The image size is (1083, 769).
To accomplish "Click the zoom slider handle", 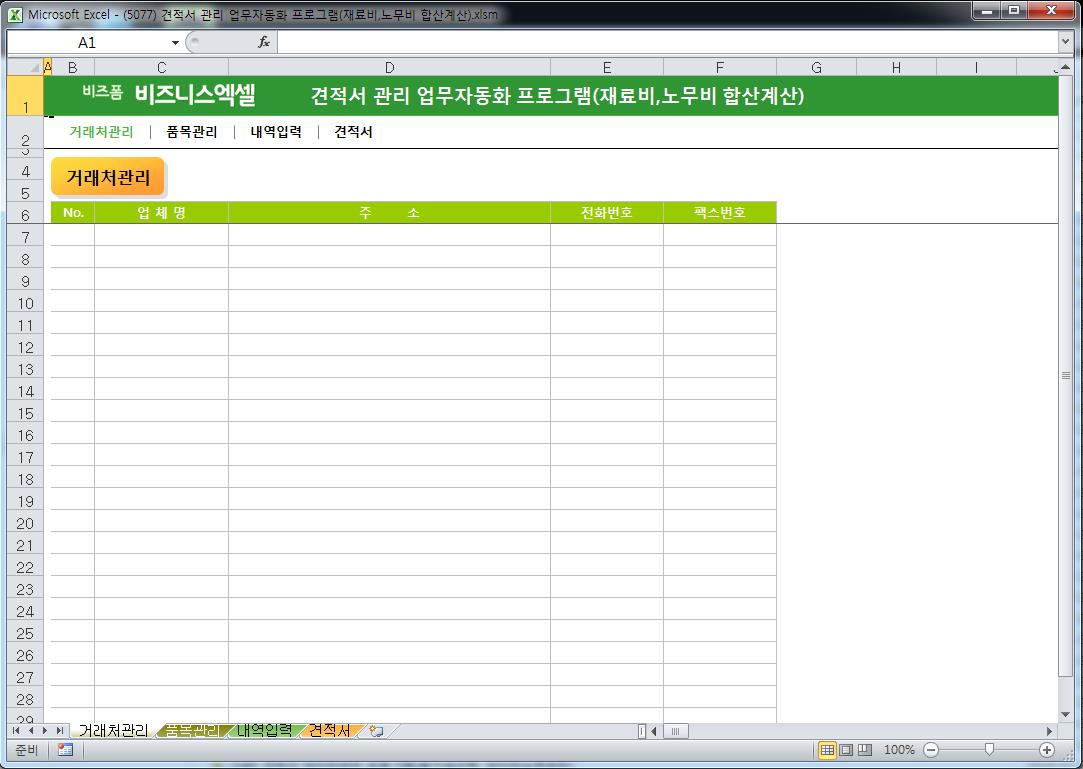I will (989, 750).
